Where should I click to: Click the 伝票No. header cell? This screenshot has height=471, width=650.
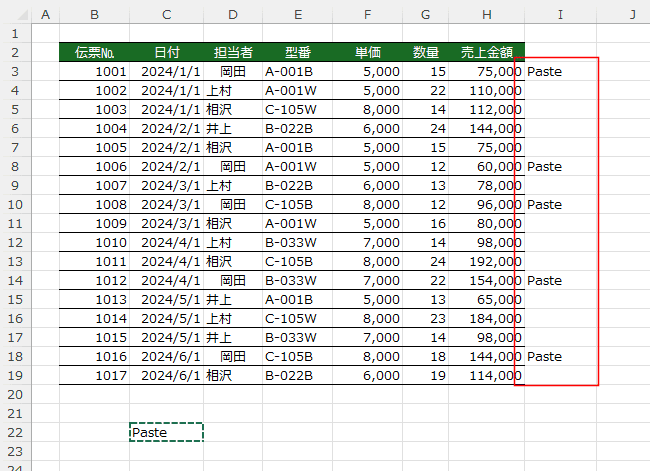pyautogui.click(x=95, y=53)
